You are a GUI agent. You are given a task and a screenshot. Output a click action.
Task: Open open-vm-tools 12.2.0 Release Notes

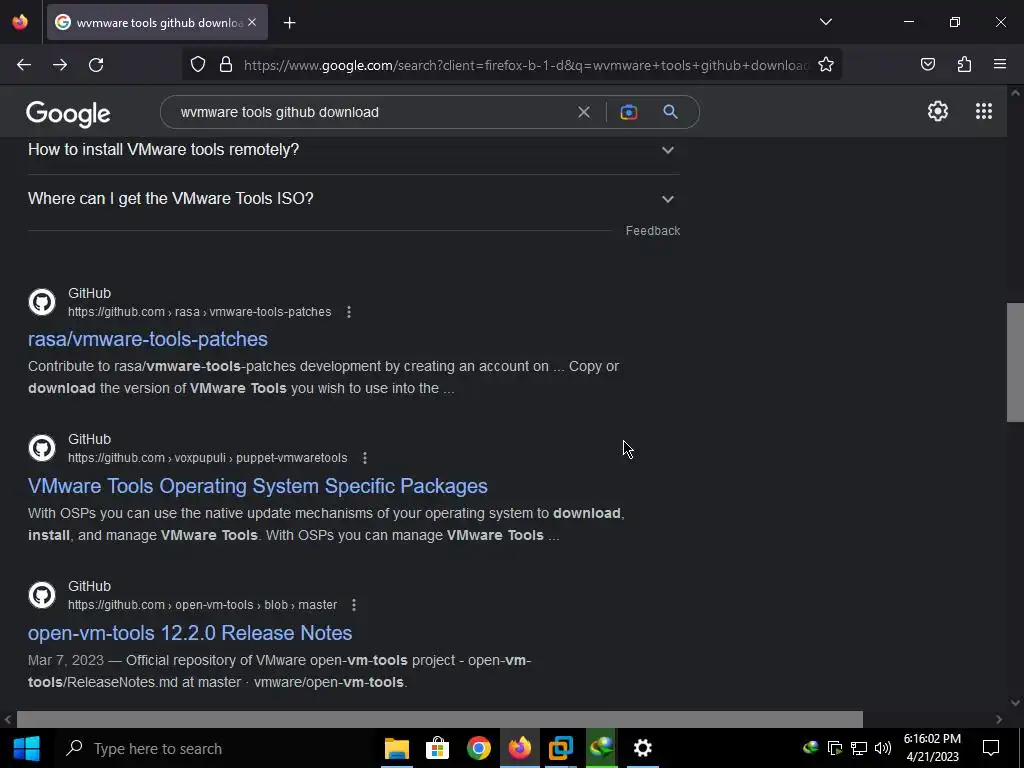(190, 633)
